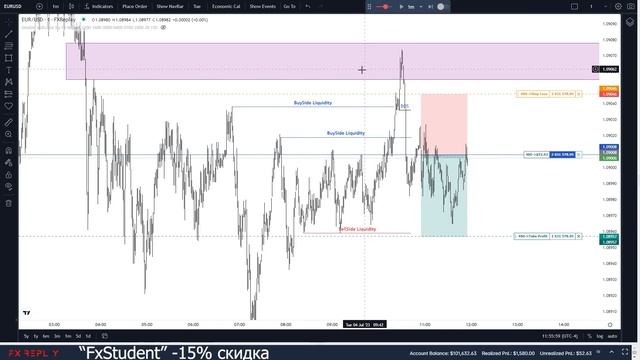Click the redo arrow in top toolbar
The width and height of the screenshot is (640, 360).
click(x=321, y=7)
